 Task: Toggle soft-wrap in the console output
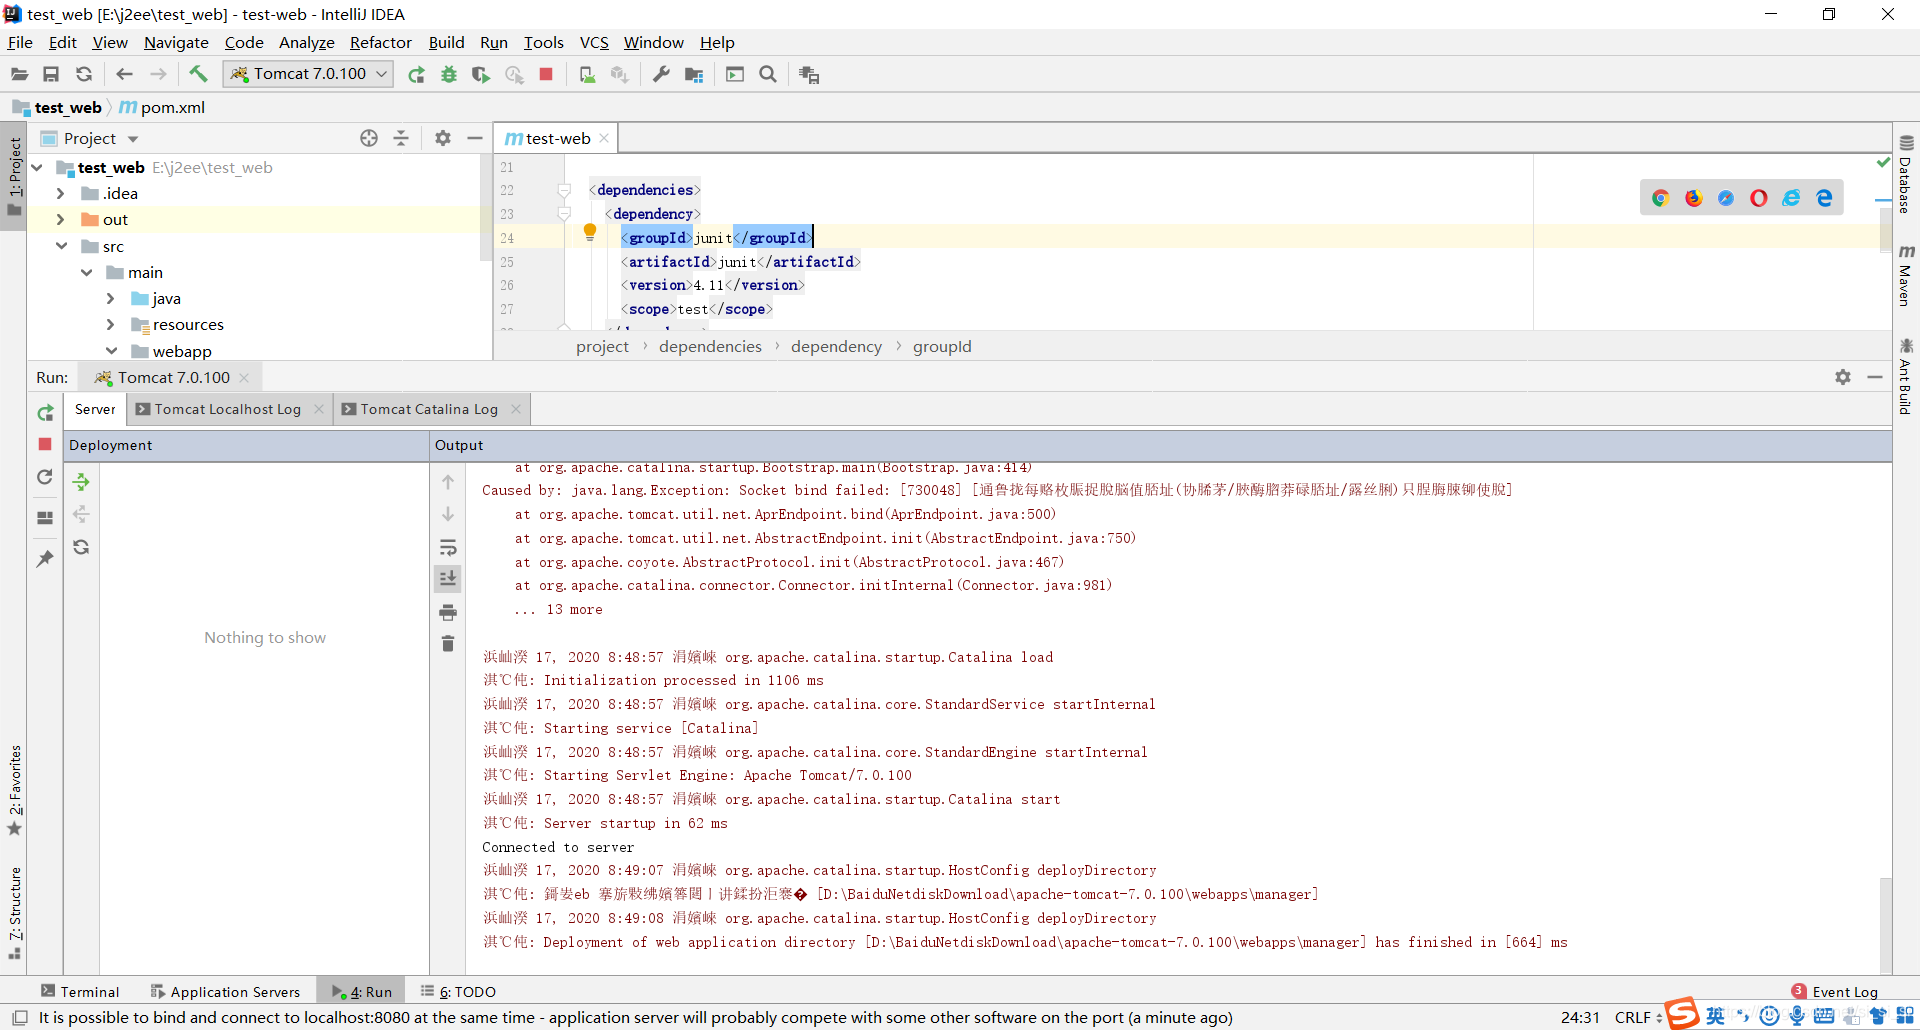tap(448, 547)
